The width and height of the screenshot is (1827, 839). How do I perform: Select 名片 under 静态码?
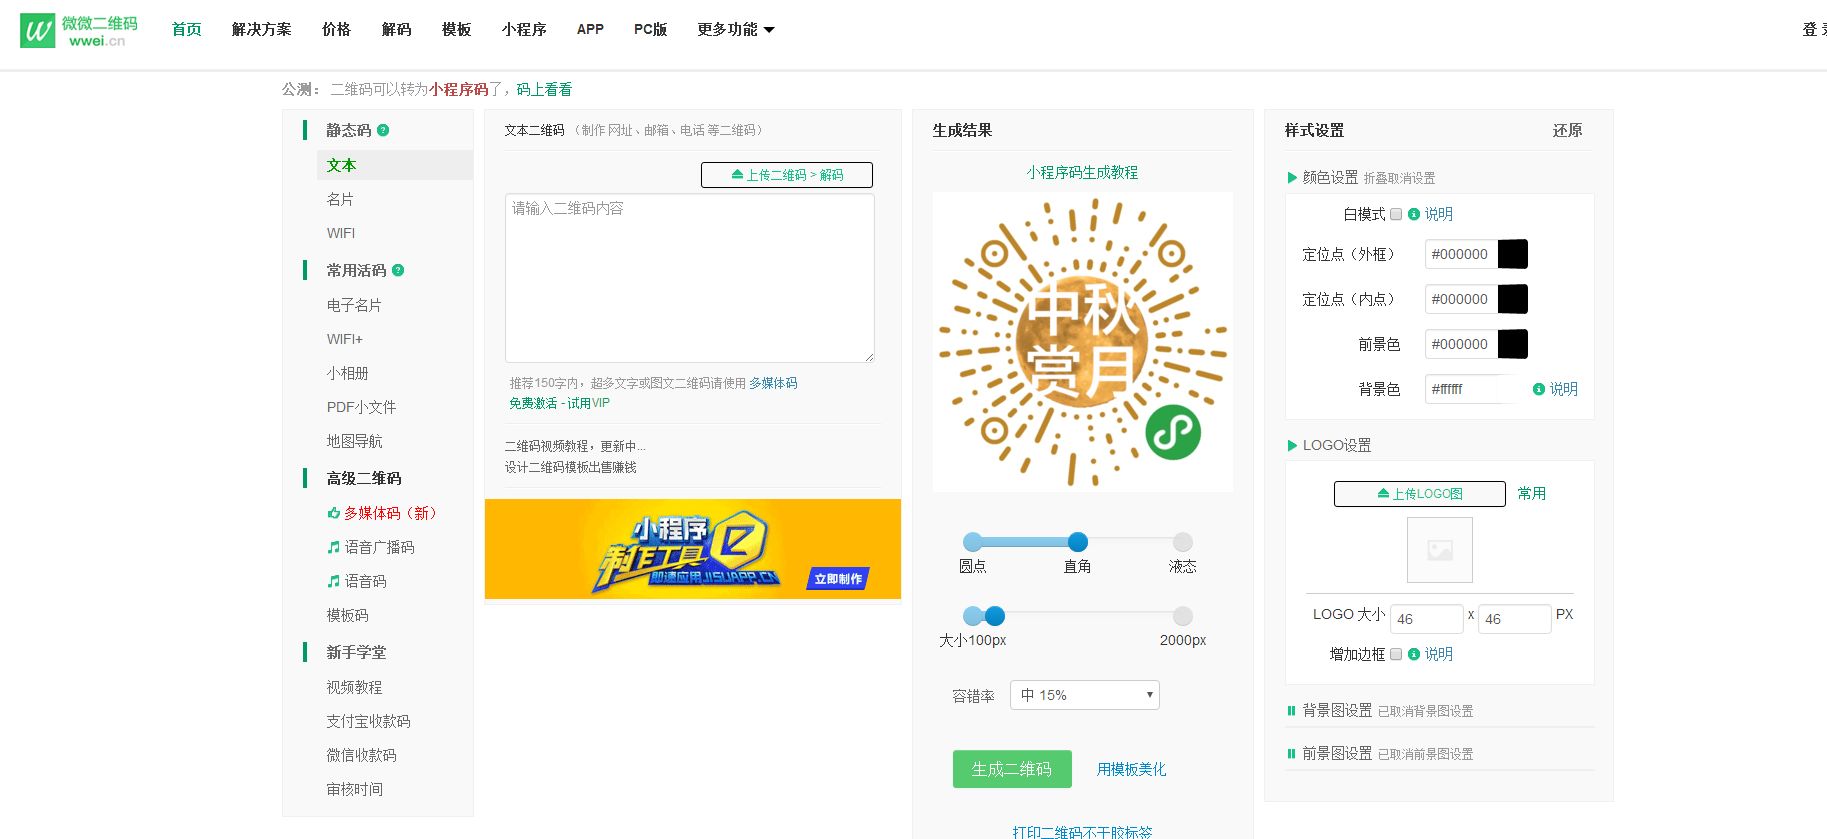340,199
